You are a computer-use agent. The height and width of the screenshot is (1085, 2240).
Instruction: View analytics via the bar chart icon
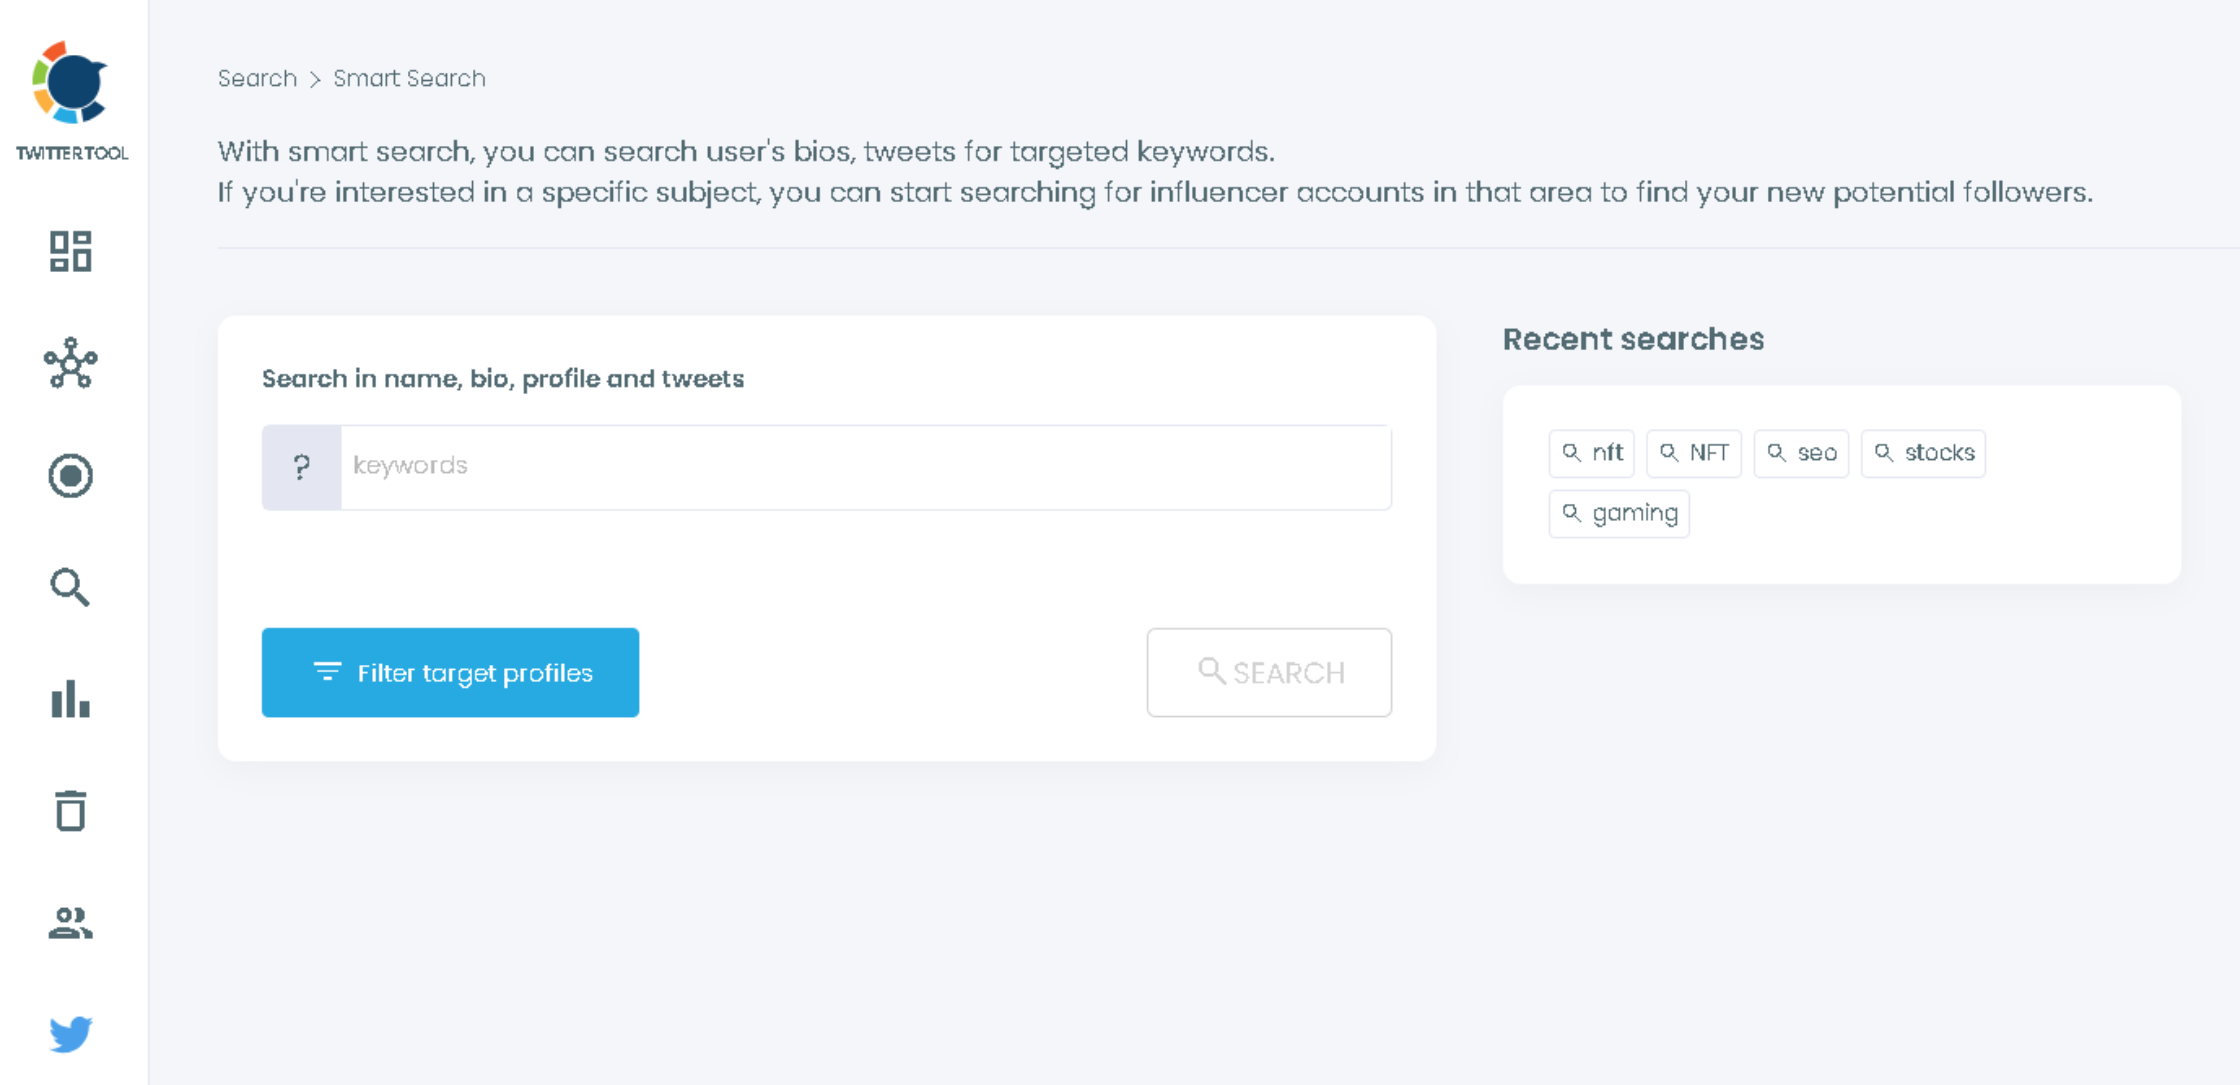(70, 701)
